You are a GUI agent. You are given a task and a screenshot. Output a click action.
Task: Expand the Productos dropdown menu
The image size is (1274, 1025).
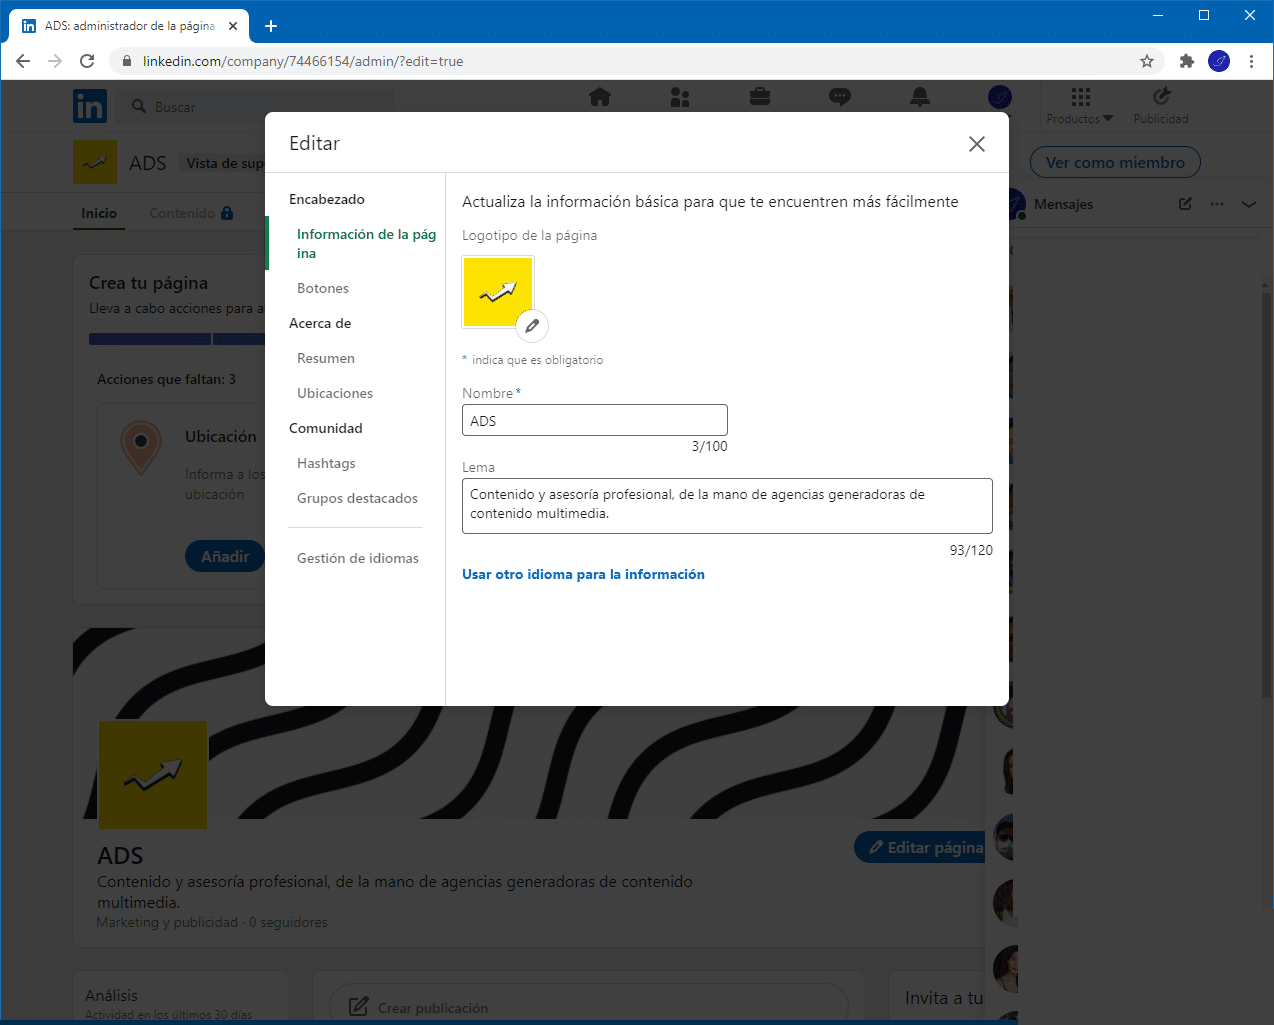tap(1080, 106)
